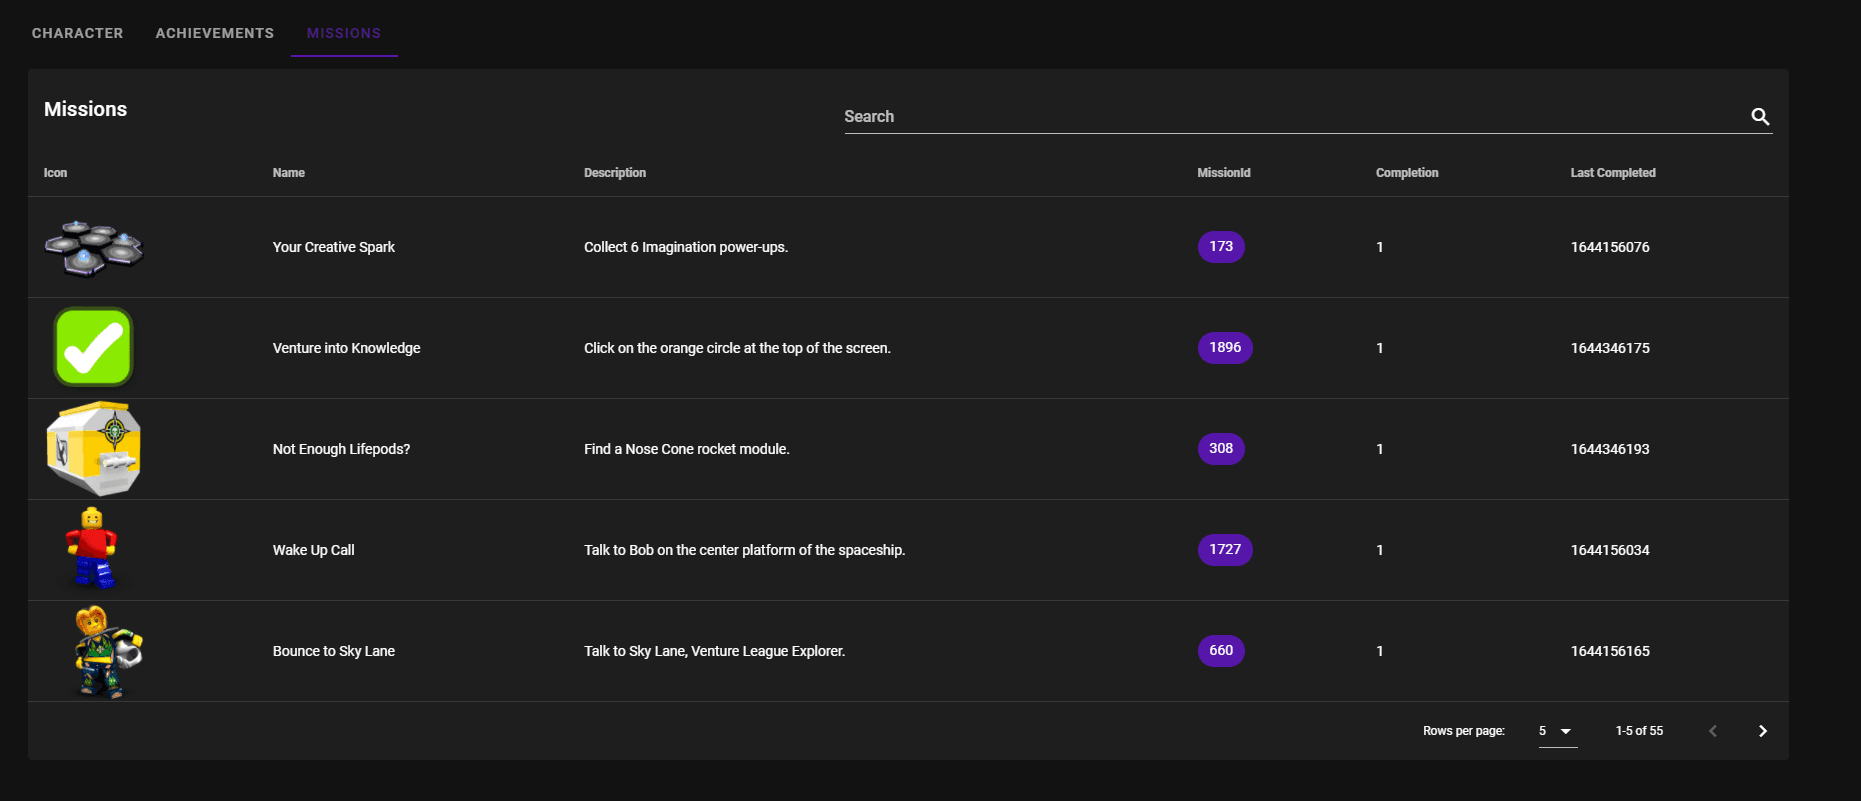Select the "Wake Up Call" mission name
This screenshot has width=1861, height=801.
tap(314, 550)
